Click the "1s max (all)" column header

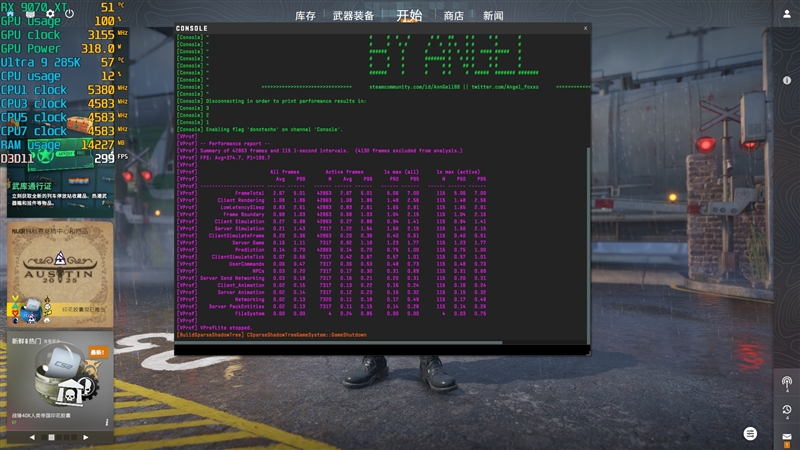402,172
